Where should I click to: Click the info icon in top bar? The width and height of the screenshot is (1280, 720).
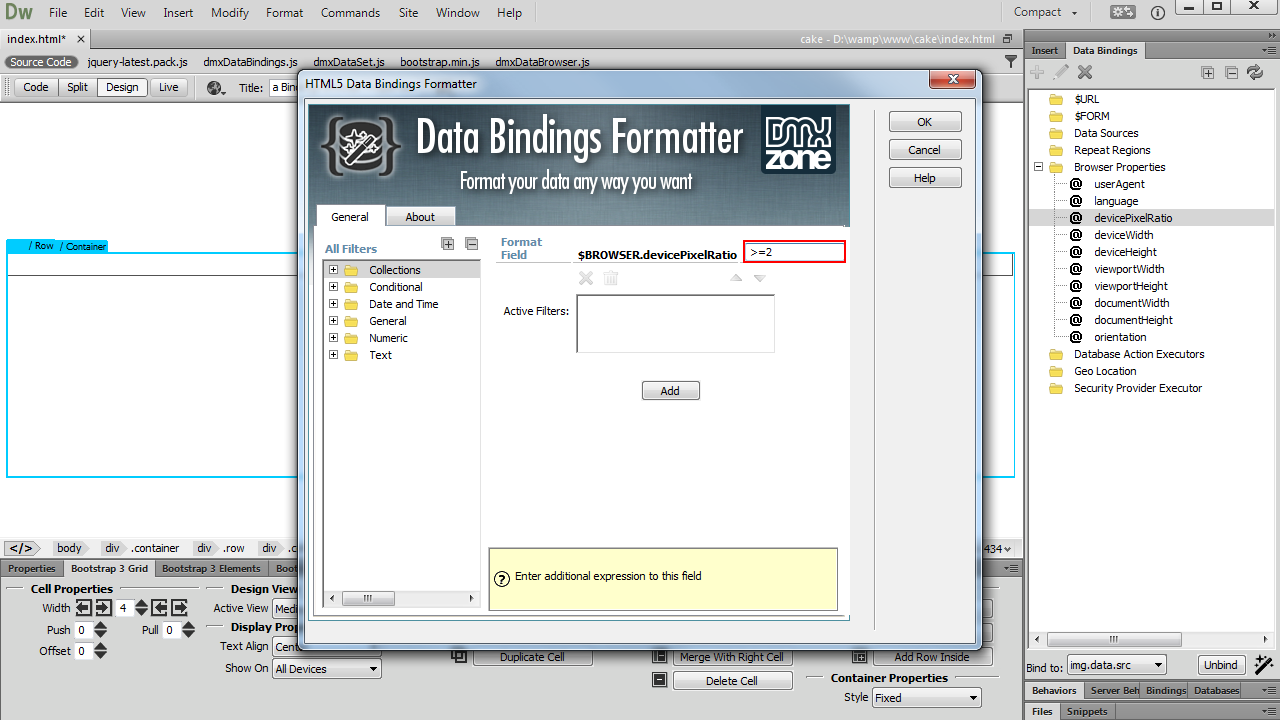pos(1157,13)
